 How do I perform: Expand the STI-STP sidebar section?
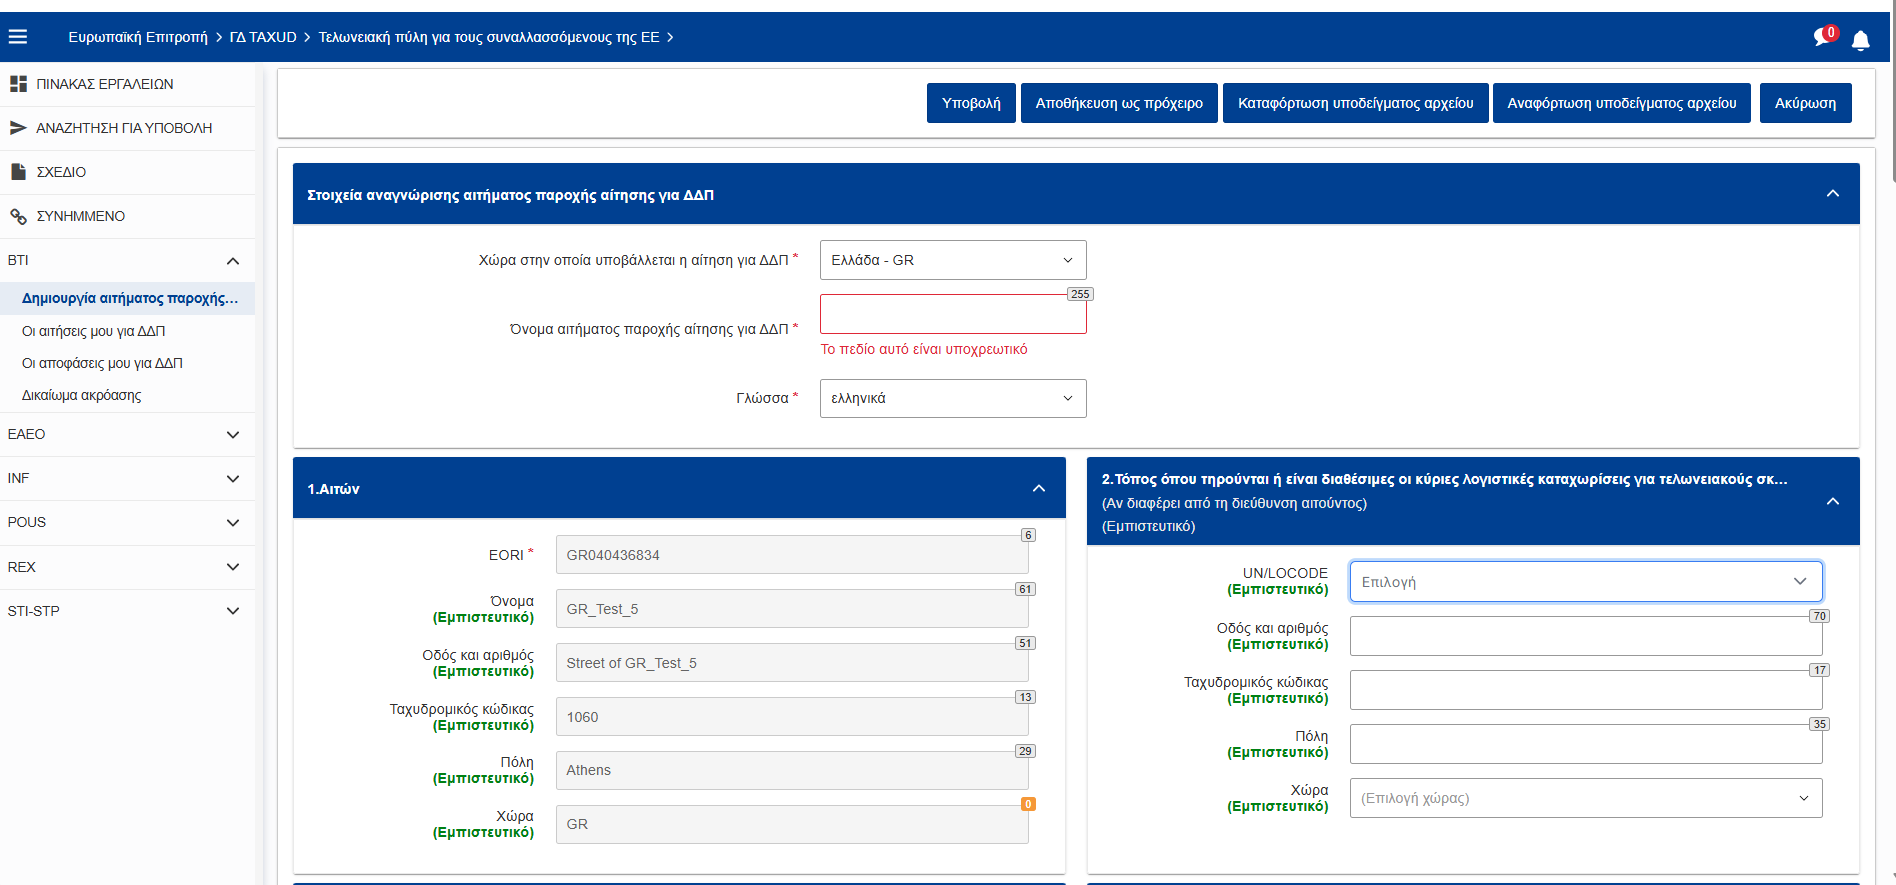click(232, 611)
